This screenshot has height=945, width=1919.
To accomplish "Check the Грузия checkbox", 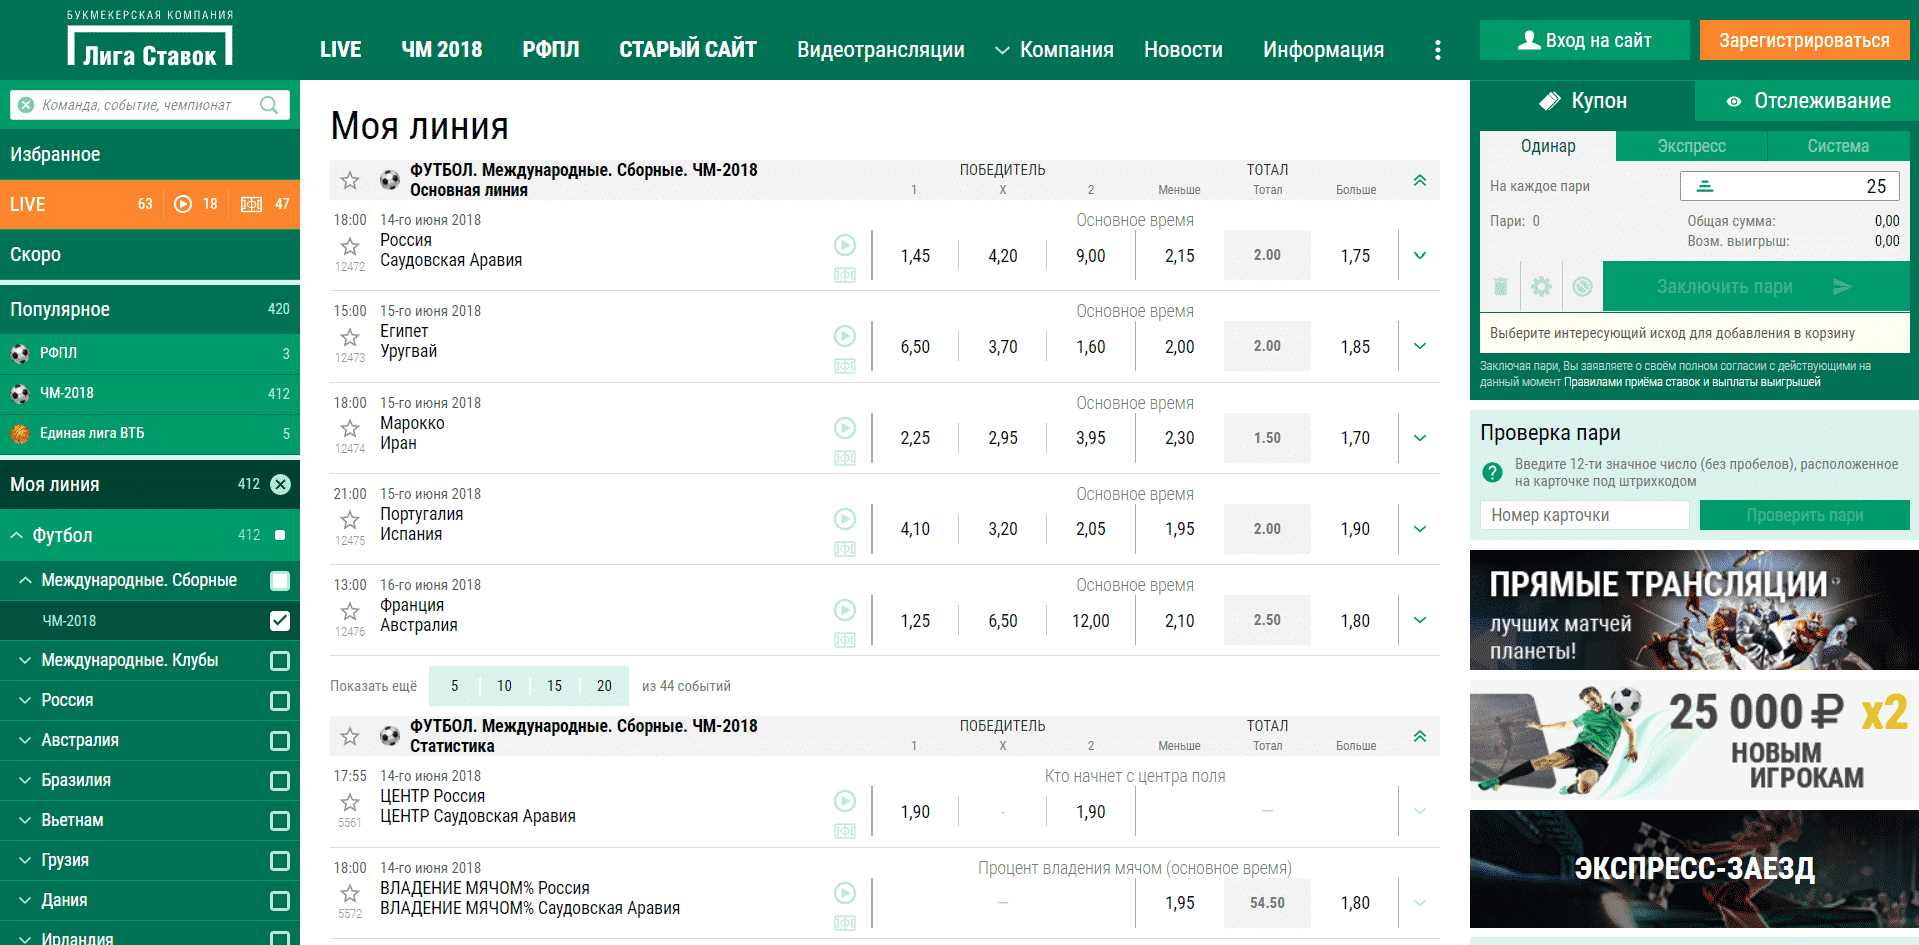I will pos(280,861).
